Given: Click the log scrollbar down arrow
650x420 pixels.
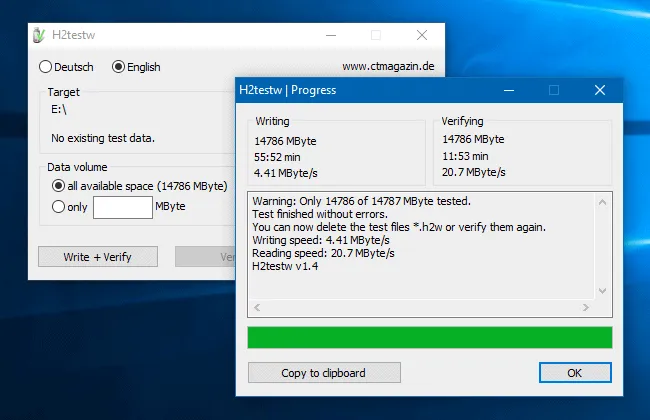Looking at the screenshot, I should pos(602,291).
